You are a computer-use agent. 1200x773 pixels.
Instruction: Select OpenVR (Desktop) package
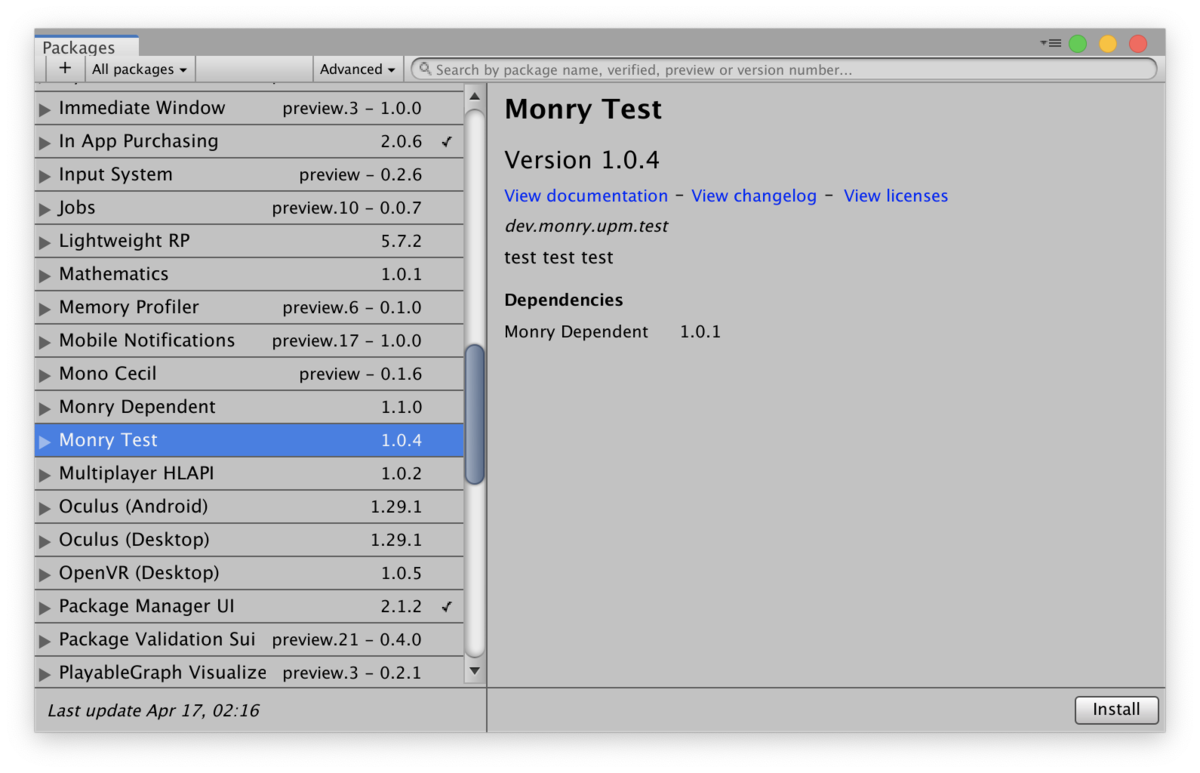point(249,573)
